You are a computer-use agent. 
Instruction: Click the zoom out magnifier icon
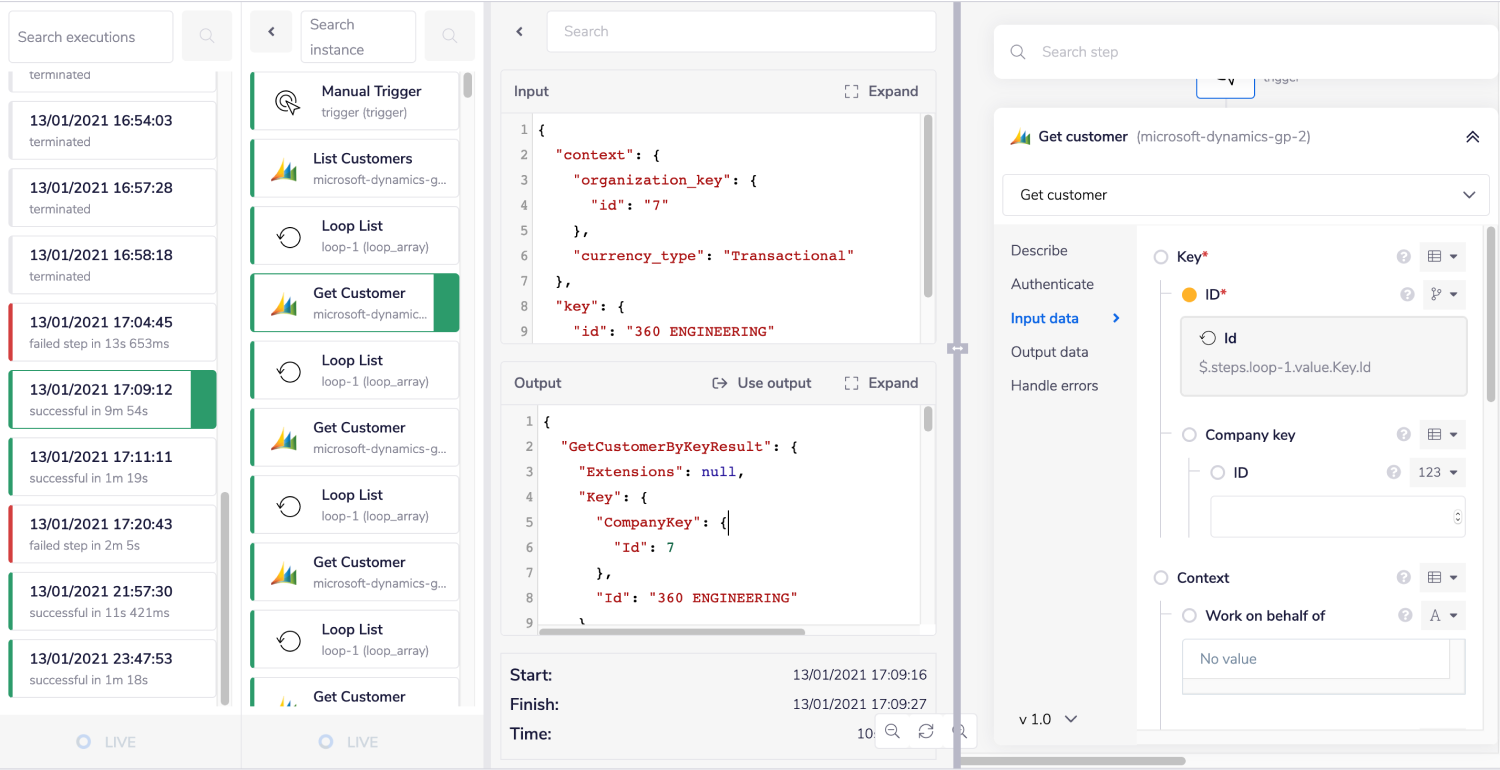(893, 732)
